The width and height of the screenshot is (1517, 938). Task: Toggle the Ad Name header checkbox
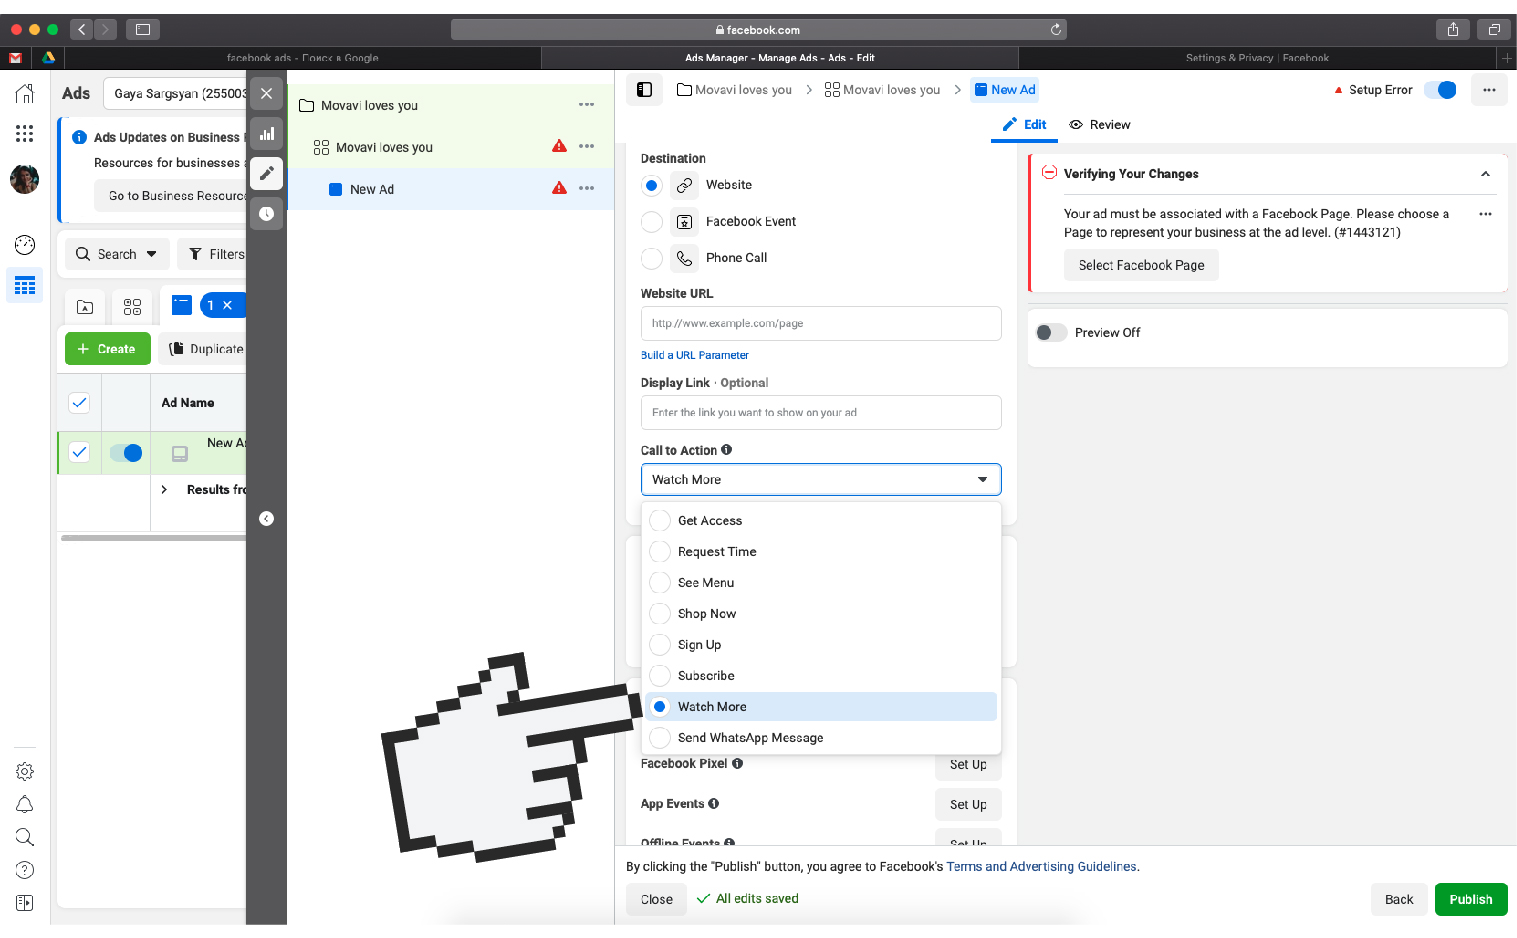click(79, 403)
